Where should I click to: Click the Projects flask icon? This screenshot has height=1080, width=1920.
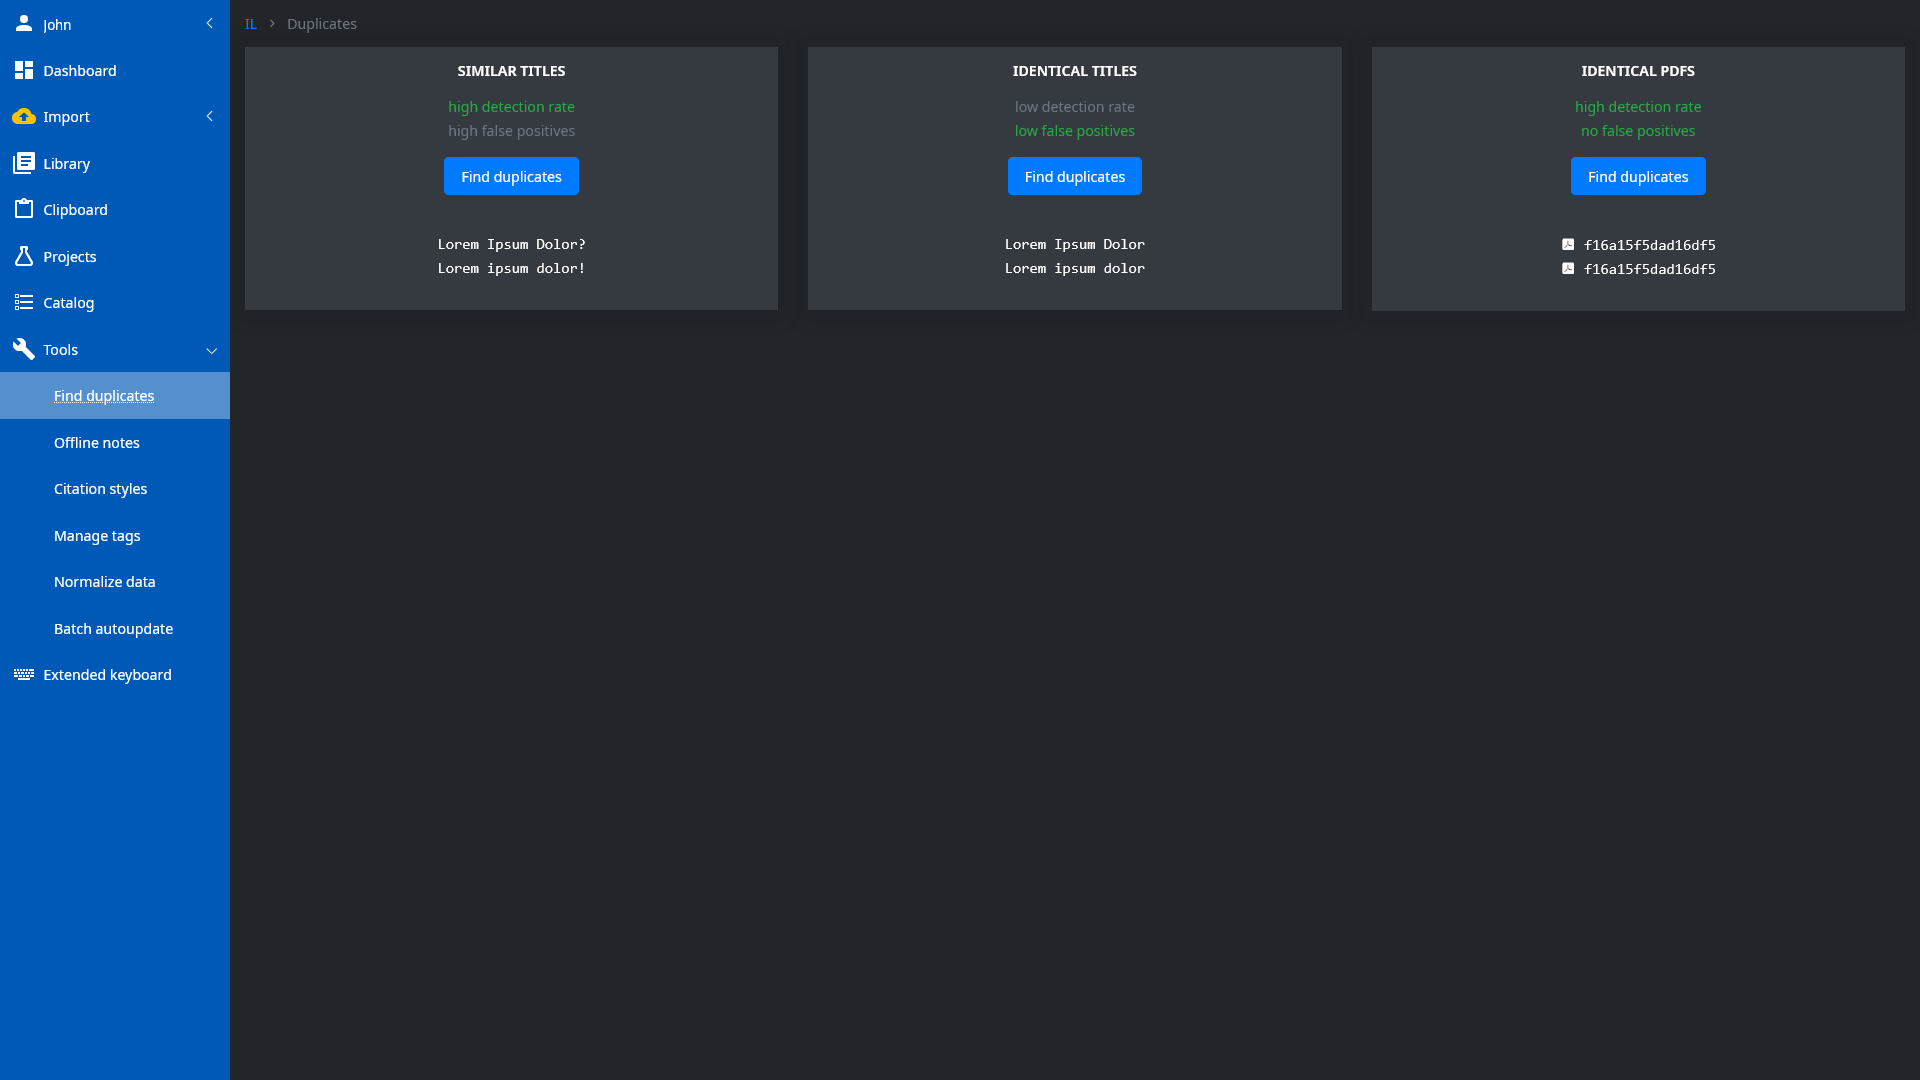23,256
